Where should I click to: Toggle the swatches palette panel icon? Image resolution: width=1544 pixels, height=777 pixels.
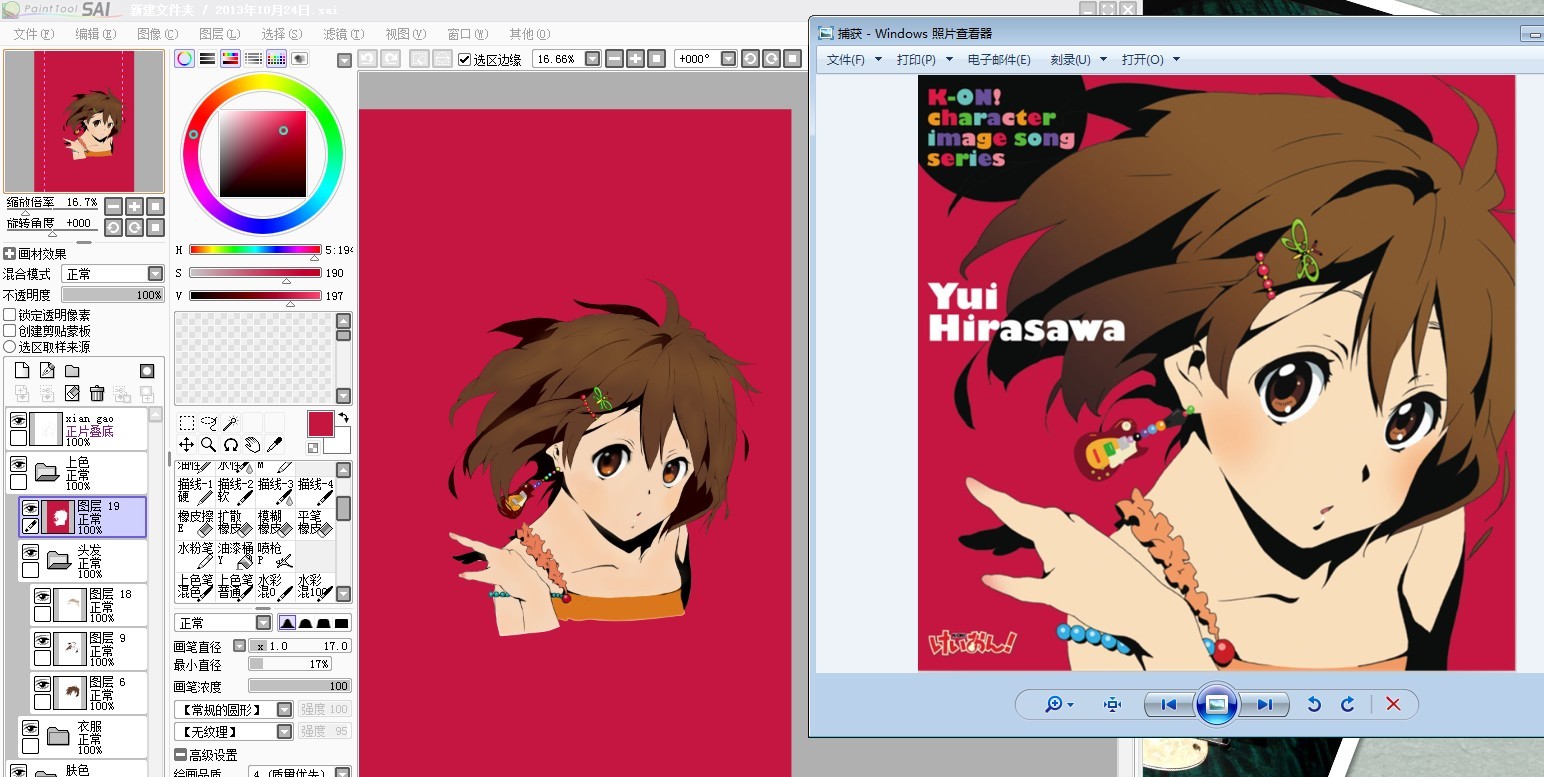(277, 59)
